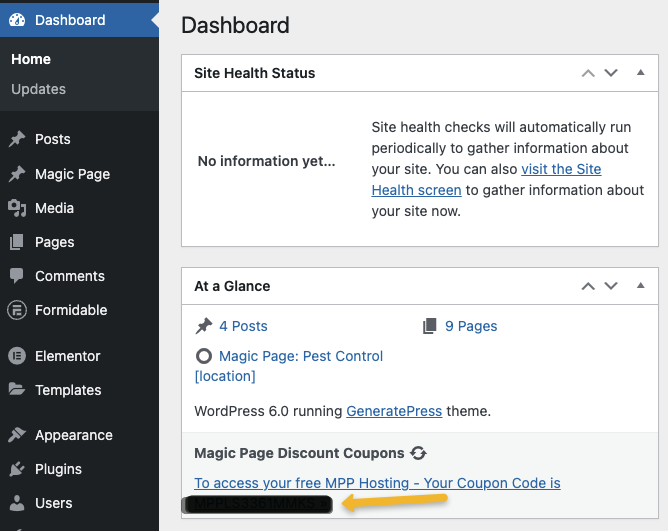Screen dimensions: 668x531
Task: Click the Dashboard gauge icon
Action: point(17,20)
